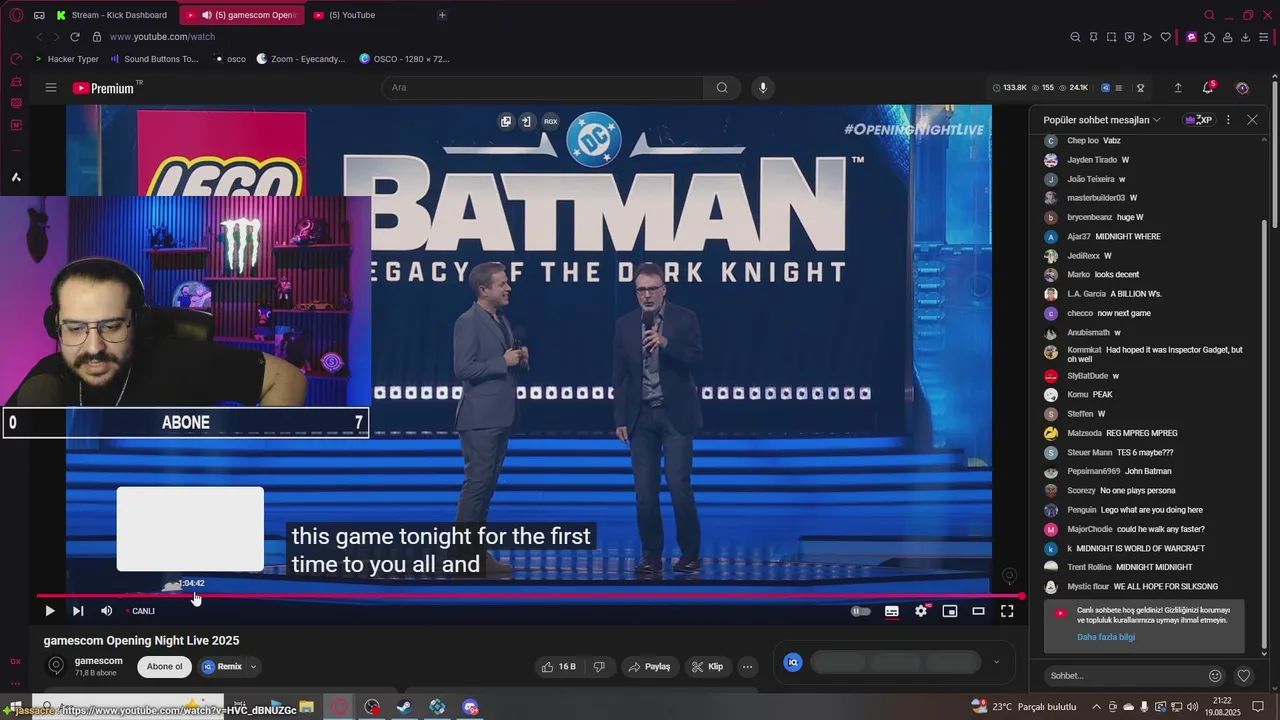
Task: Open chat emoji picker
Action: click(1215, 676)
